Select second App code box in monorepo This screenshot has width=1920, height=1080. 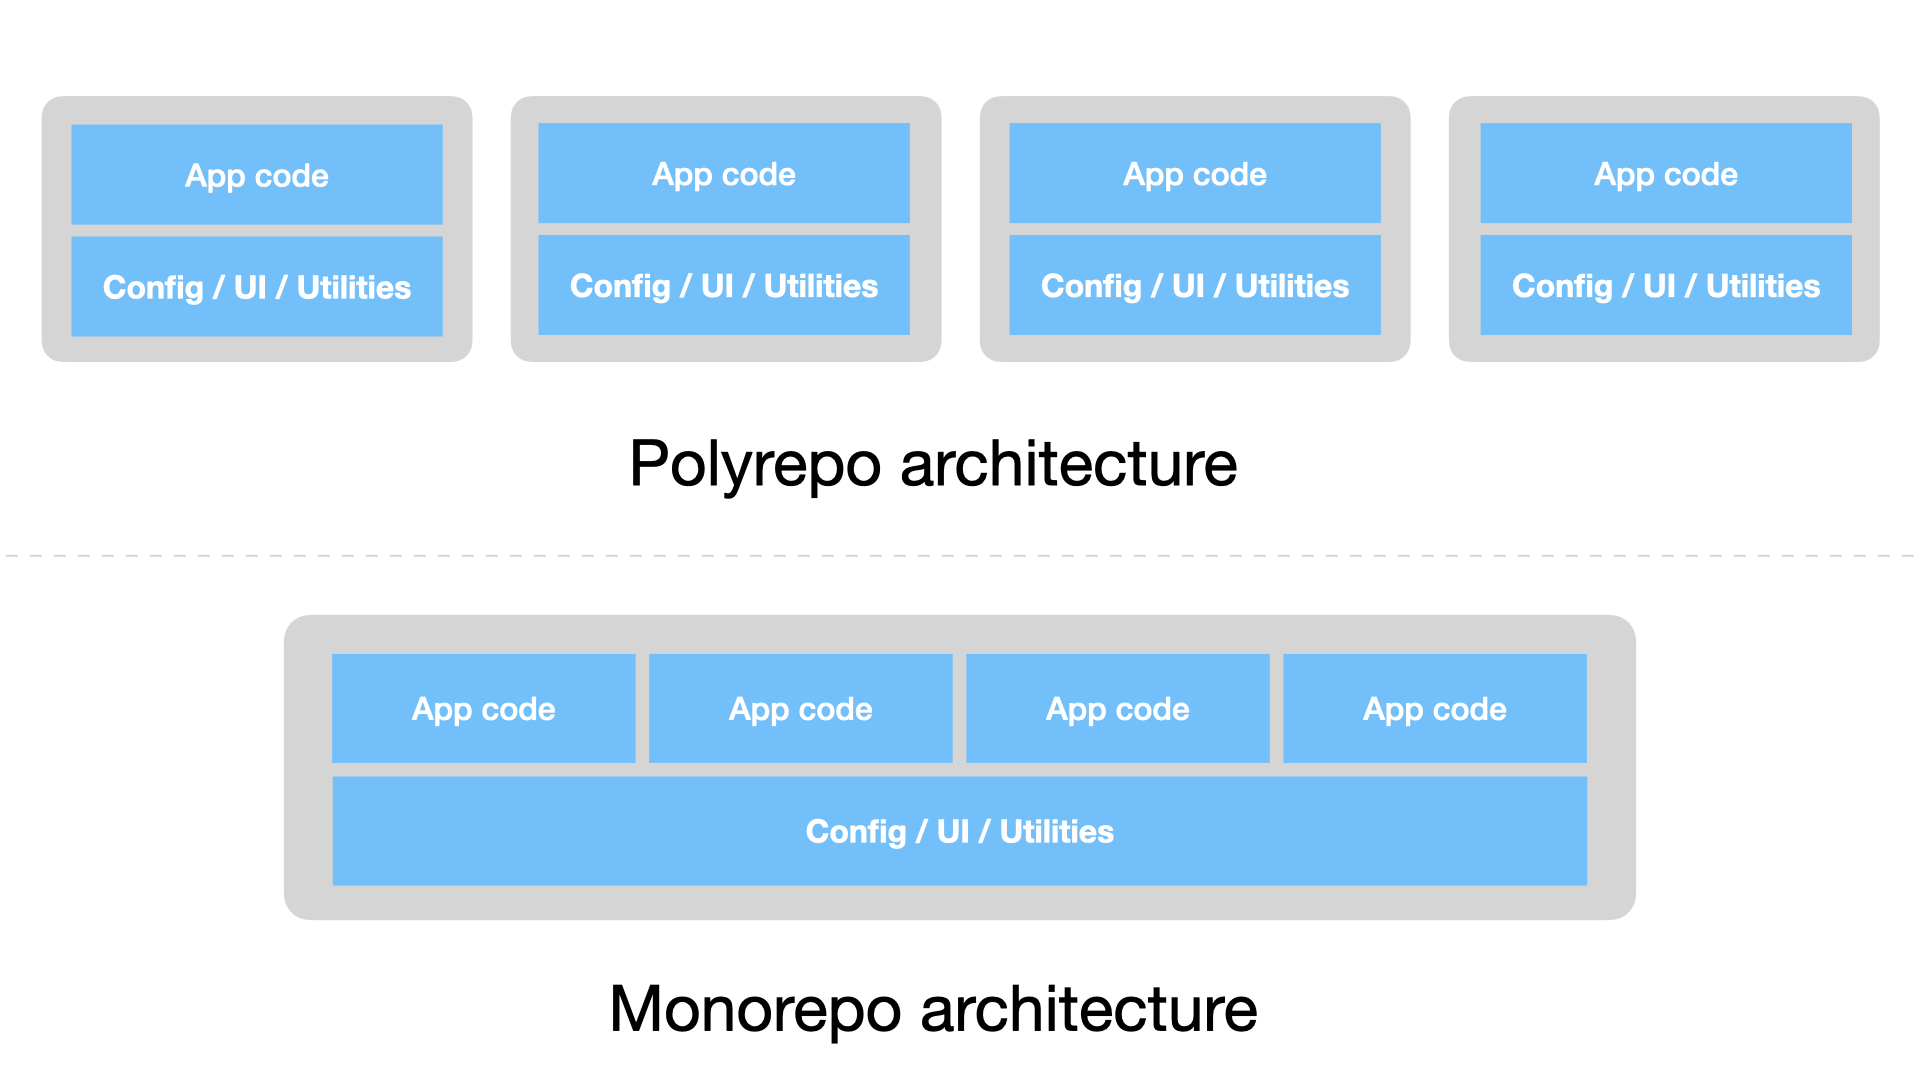tap(801, 709)
